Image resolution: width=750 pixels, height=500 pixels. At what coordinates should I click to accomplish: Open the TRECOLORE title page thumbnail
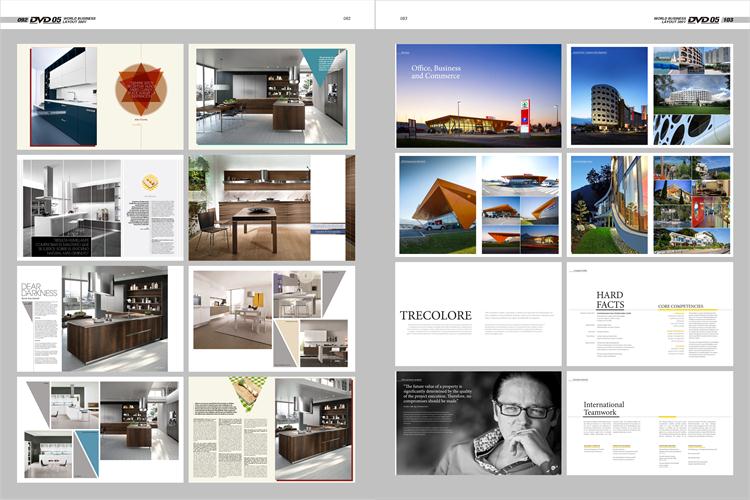478,314
